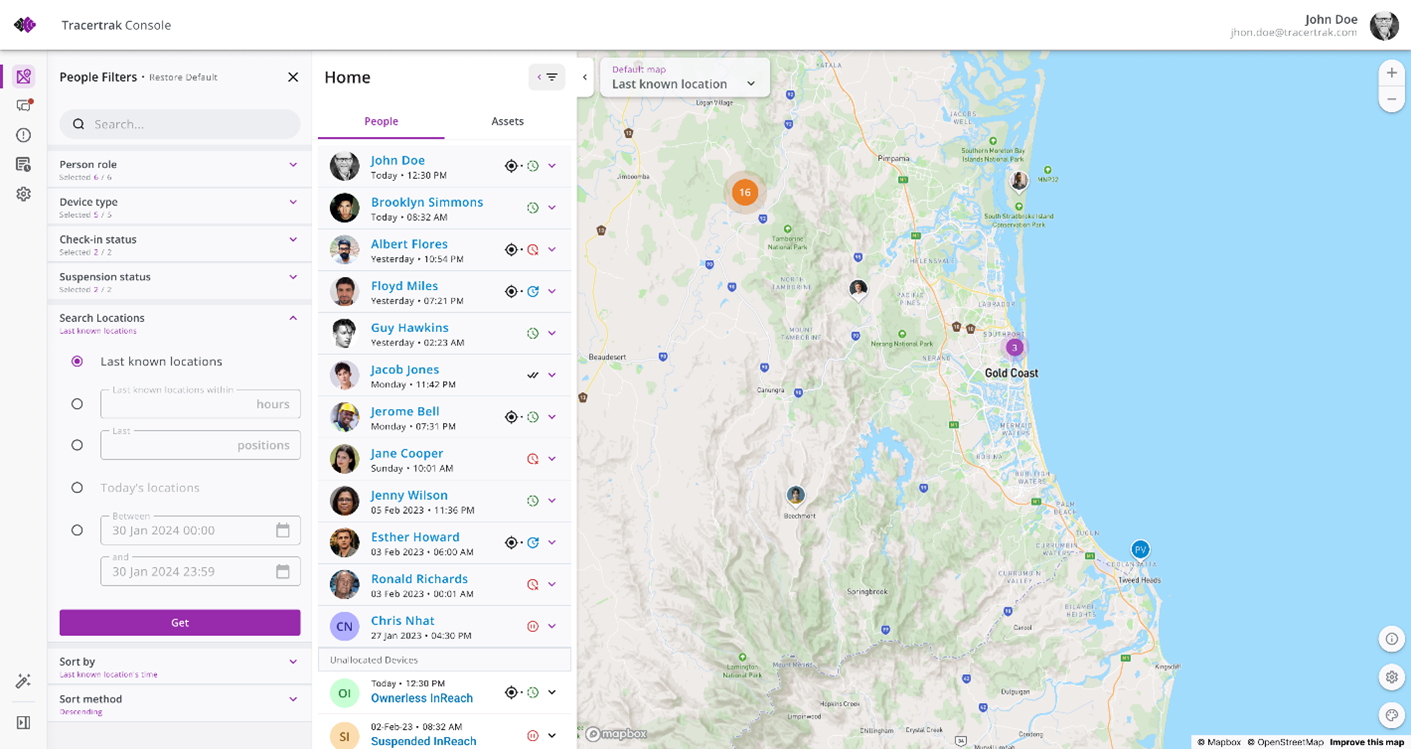Open settings gear in left sidebar
Screen dimensions: 1411x749
[23, 194]
